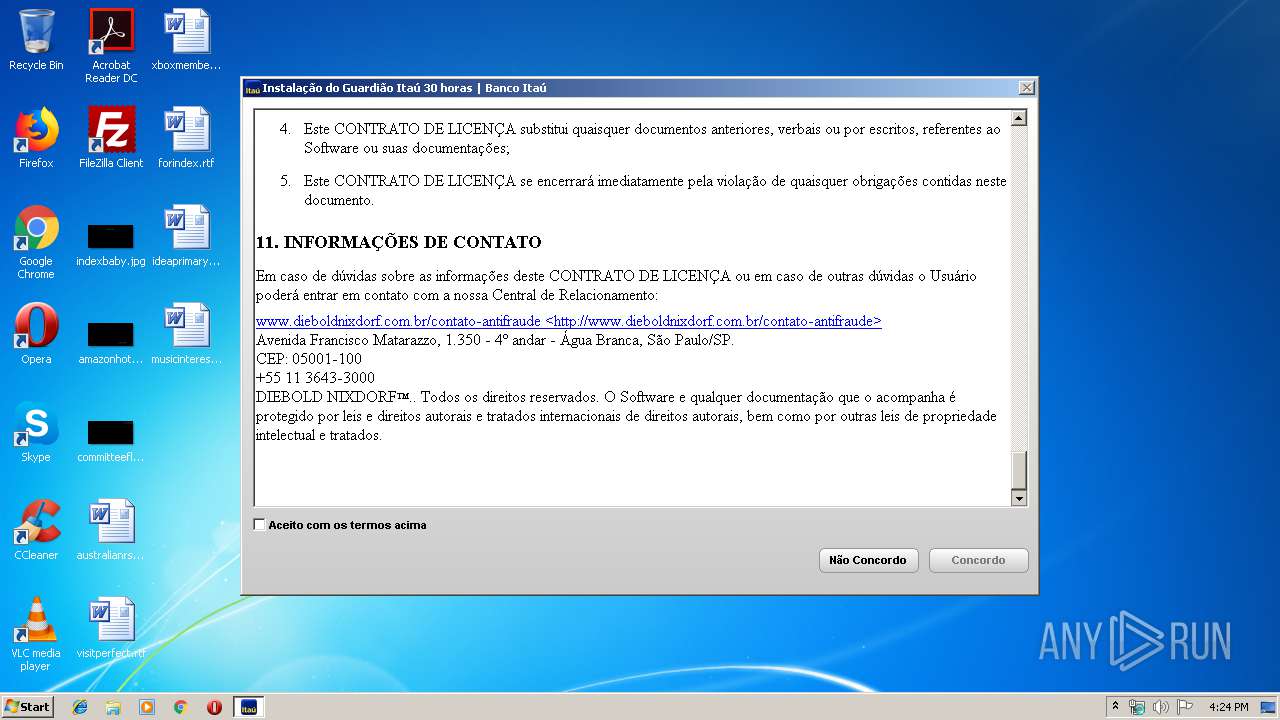Open visitperfect.rtf document
Screen dimensions: 1280x720
(x=111, y=628)
